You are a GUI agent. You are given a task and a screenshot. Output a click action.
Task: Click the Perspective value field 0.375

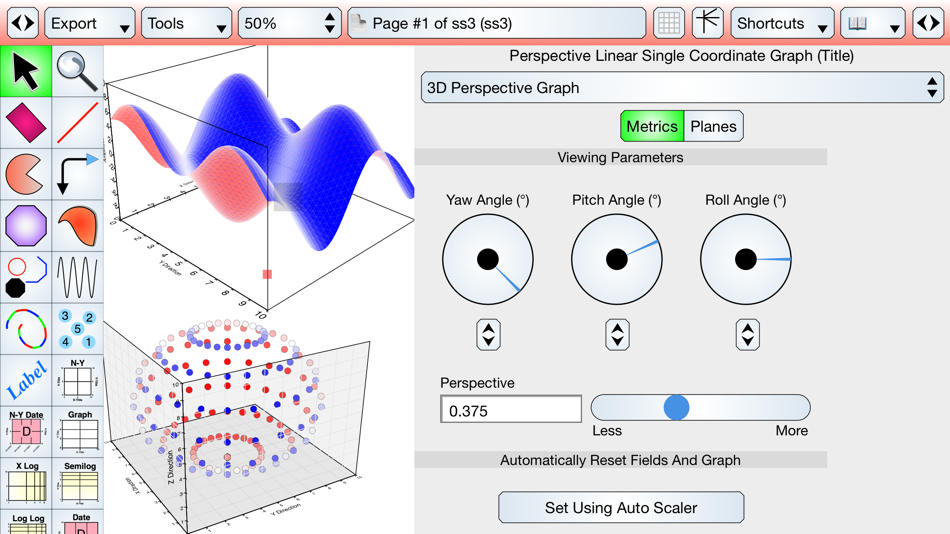pyautogui.click(x=511, y=410)
